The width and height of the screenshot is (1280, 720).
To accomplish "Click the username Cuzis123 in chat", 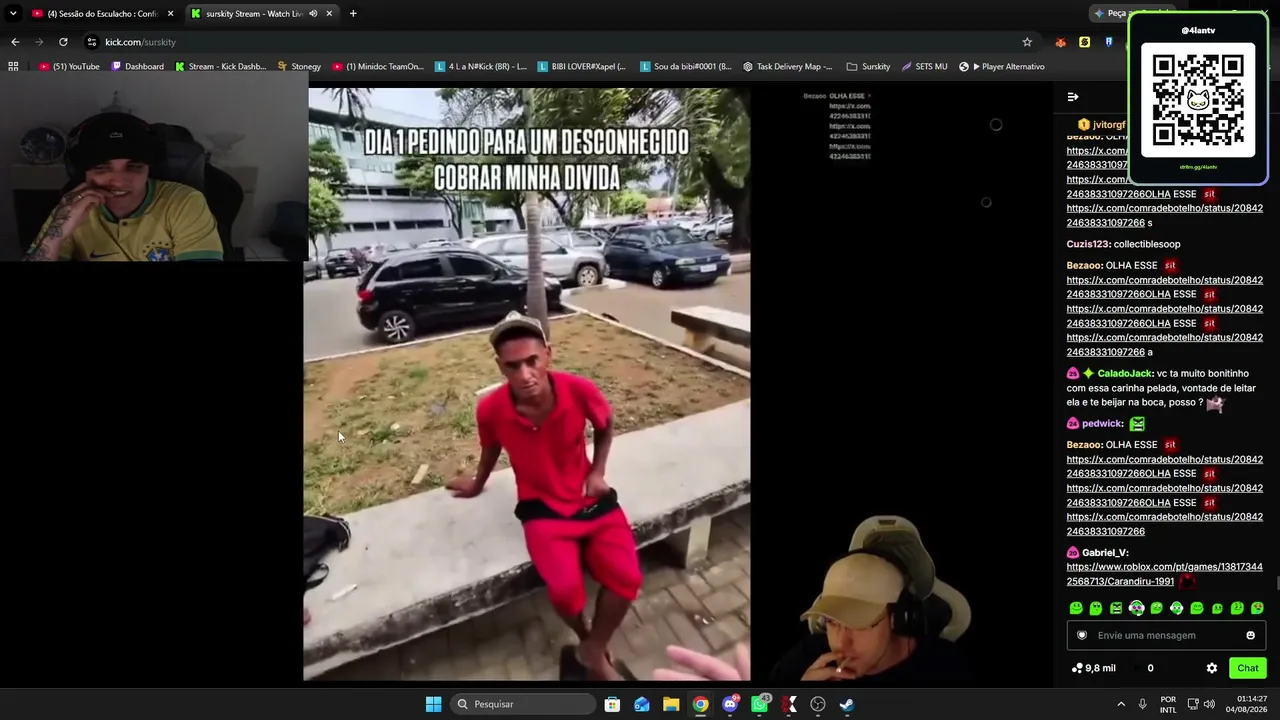I will [1088, 244].
